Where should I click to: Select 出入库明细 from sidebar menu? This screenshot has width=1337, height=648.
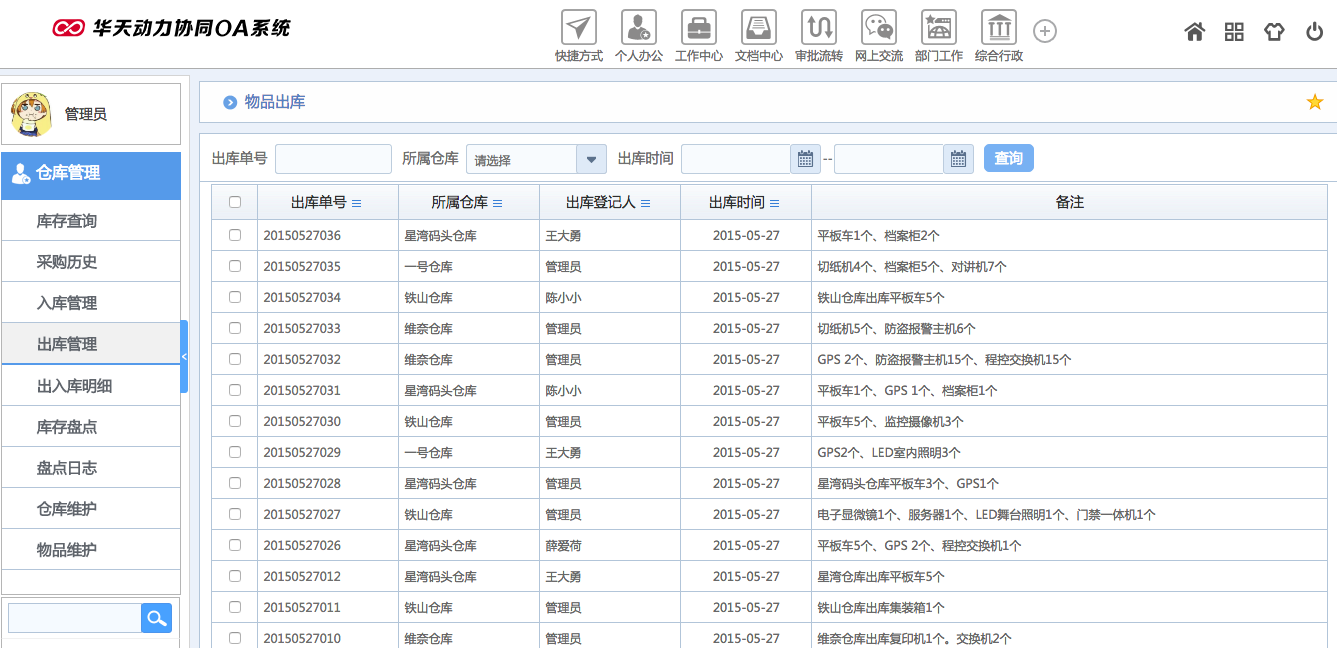[x=74, y=386]
